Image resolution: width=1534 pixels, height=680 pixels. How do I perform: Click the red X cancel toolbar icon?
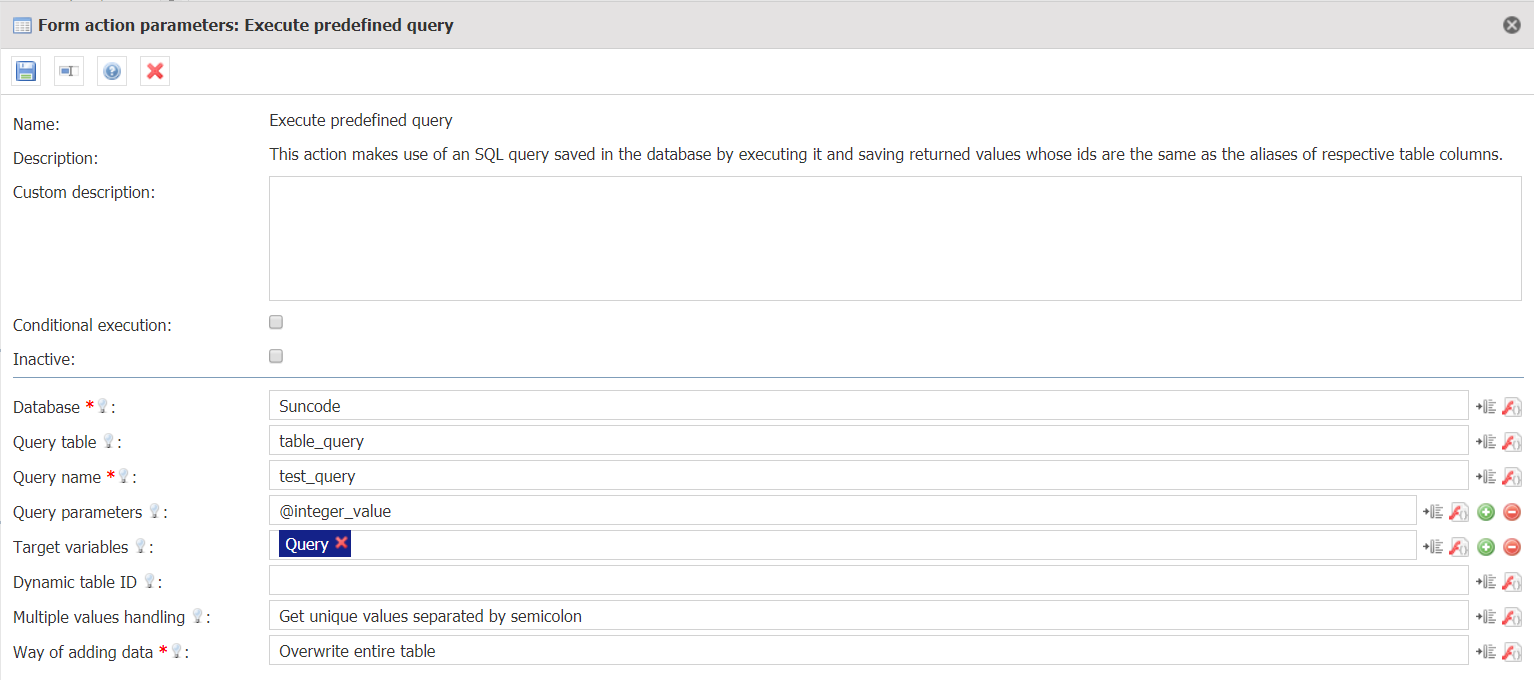click(x=155, y=71)
